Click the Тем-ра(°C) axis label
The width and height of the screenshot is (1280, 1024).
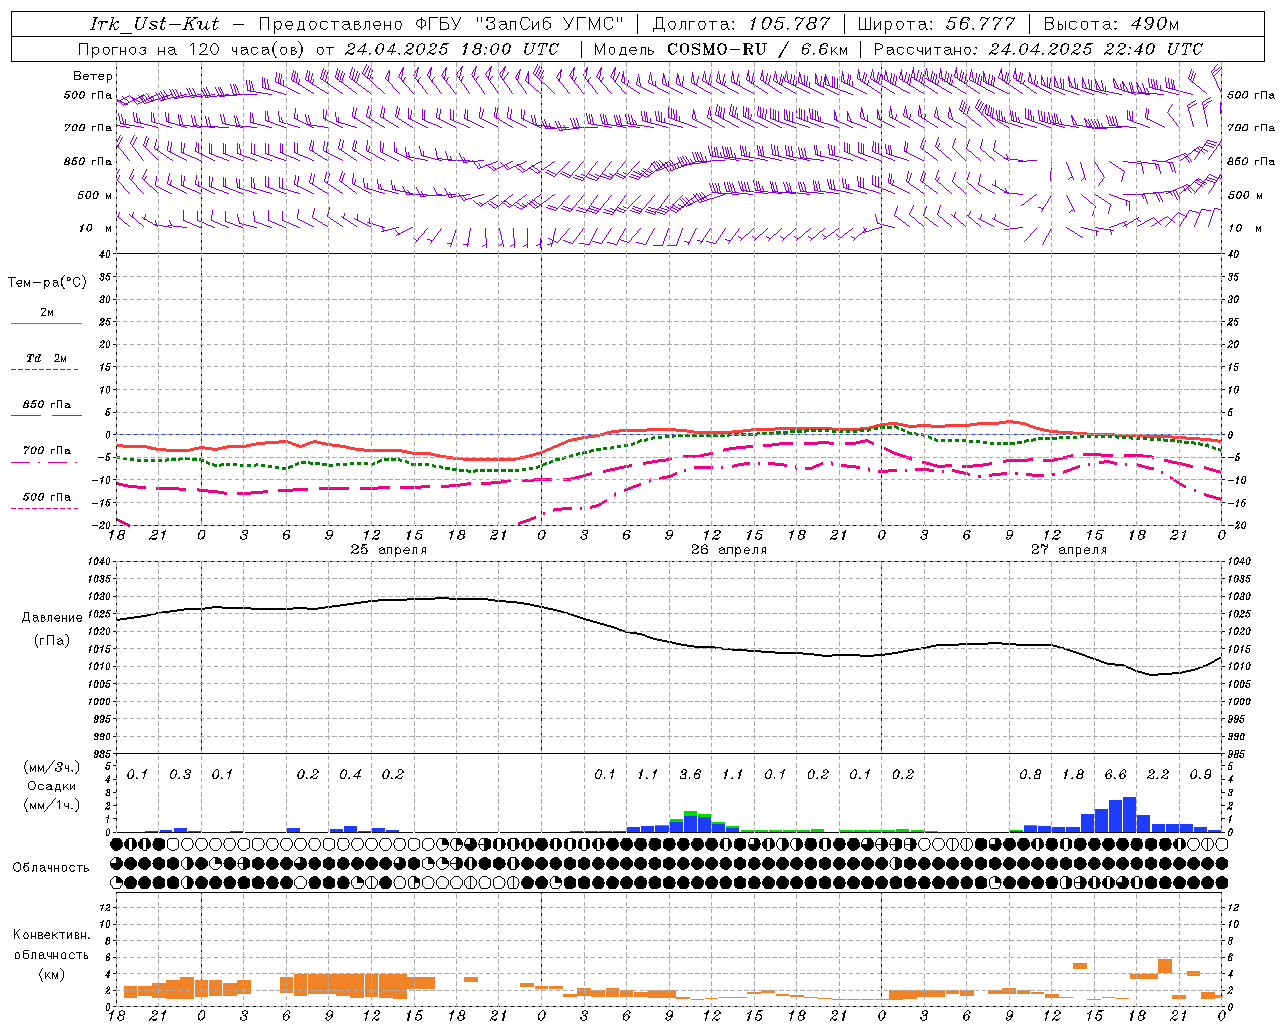pyautogui.click(x=47, y=282)
